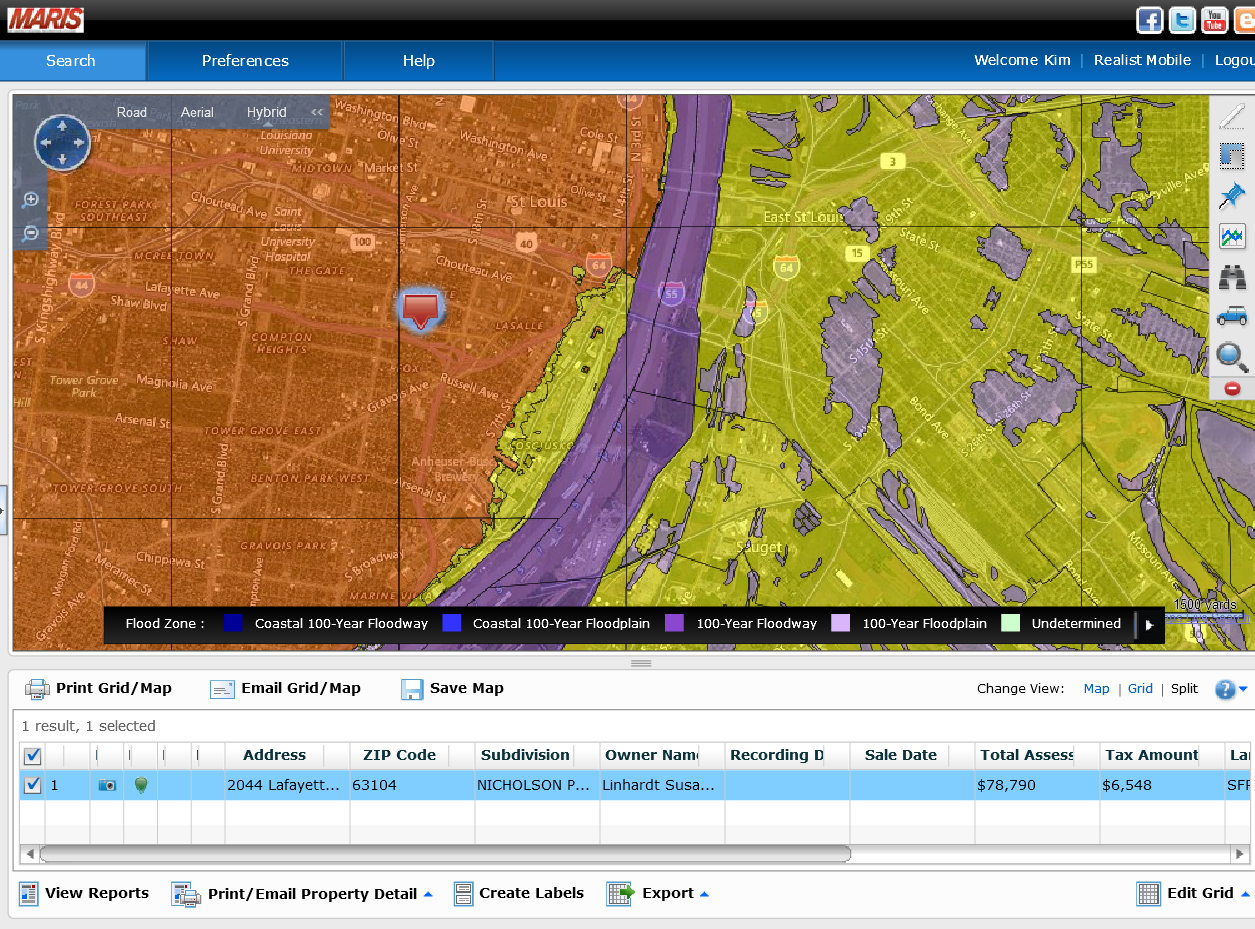Expand Print/Email Property Detail dropdown arrow
The width and height of the screenshot is (1255, 929).
[428, 894]
